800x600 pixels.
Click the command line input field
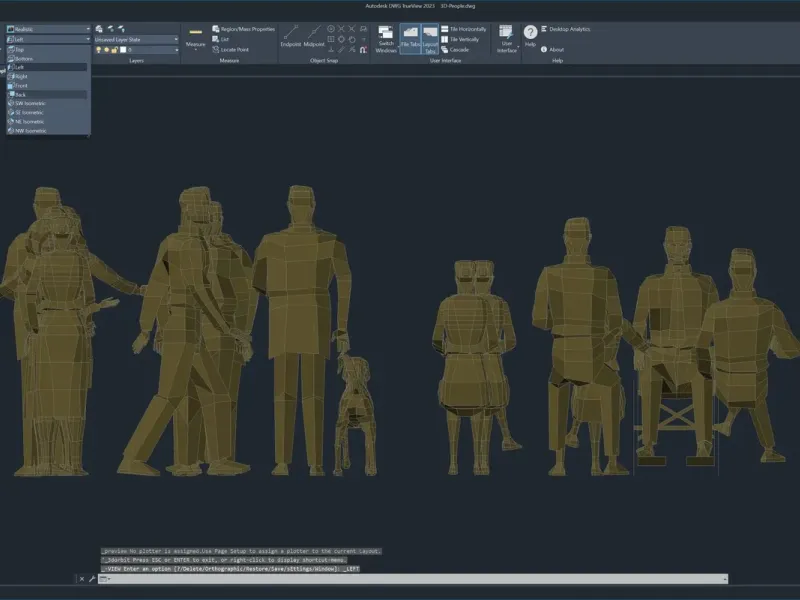tap(400, 578)
